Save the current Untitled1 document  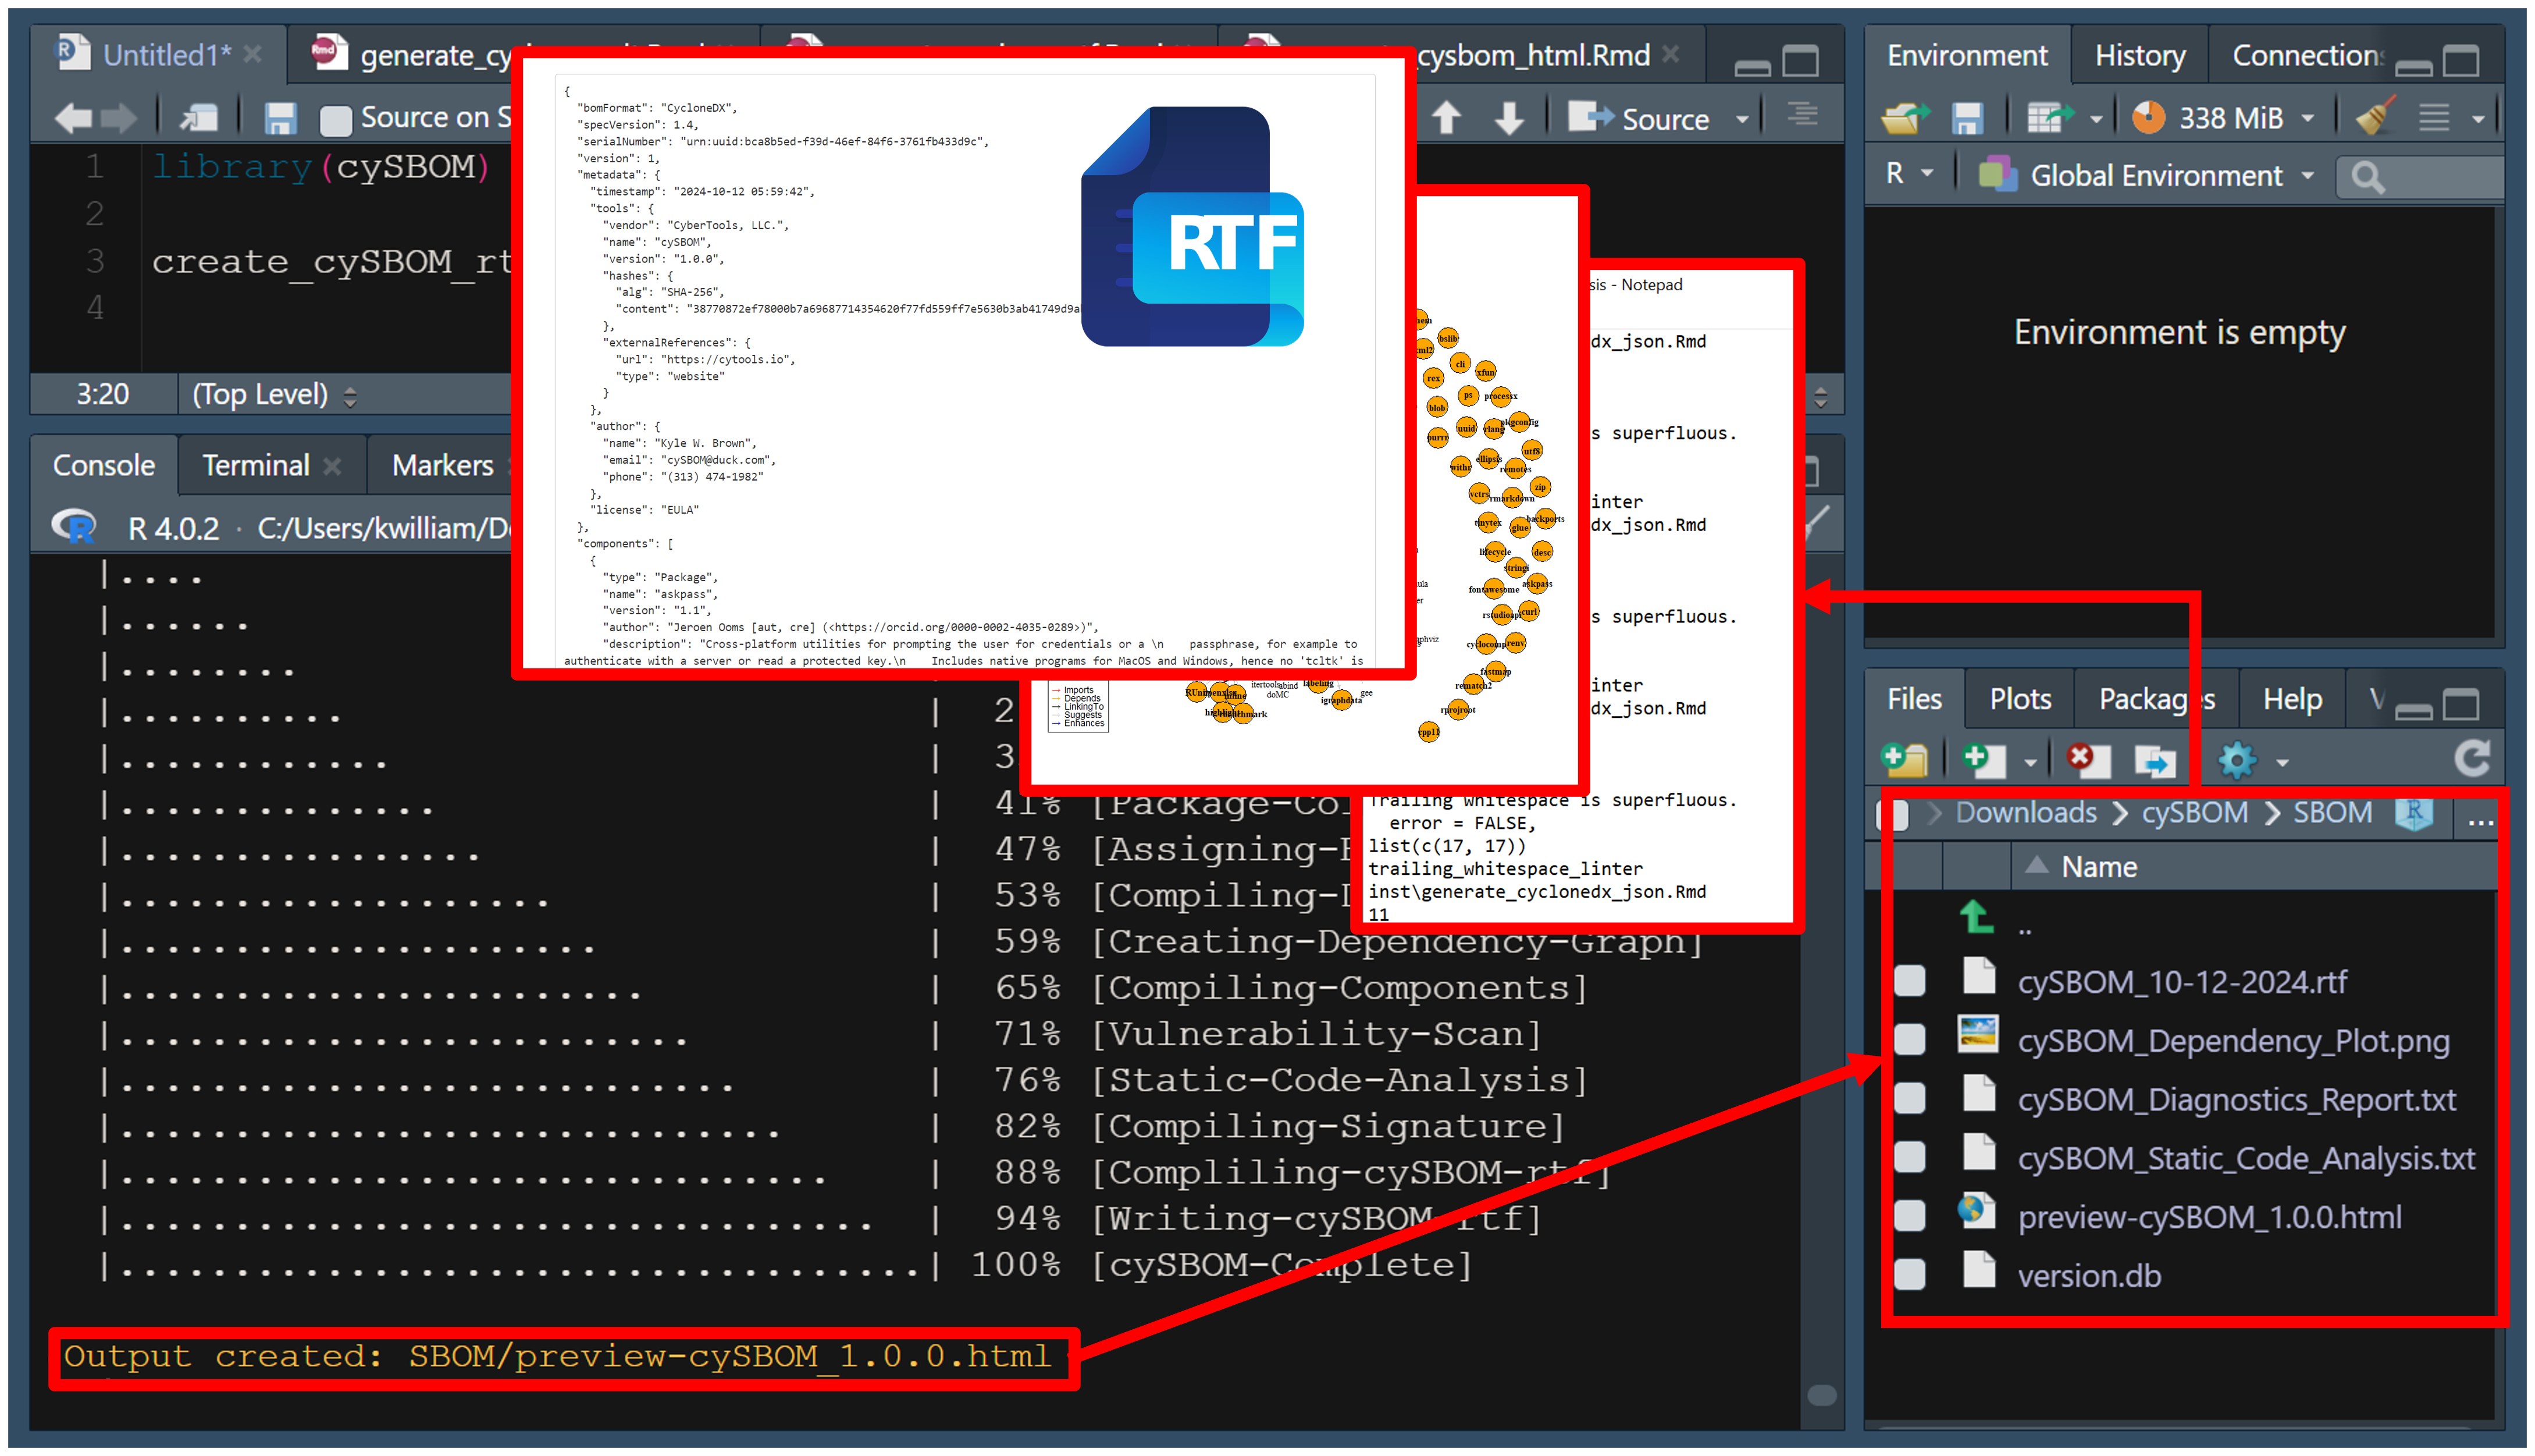pos(280,118)
